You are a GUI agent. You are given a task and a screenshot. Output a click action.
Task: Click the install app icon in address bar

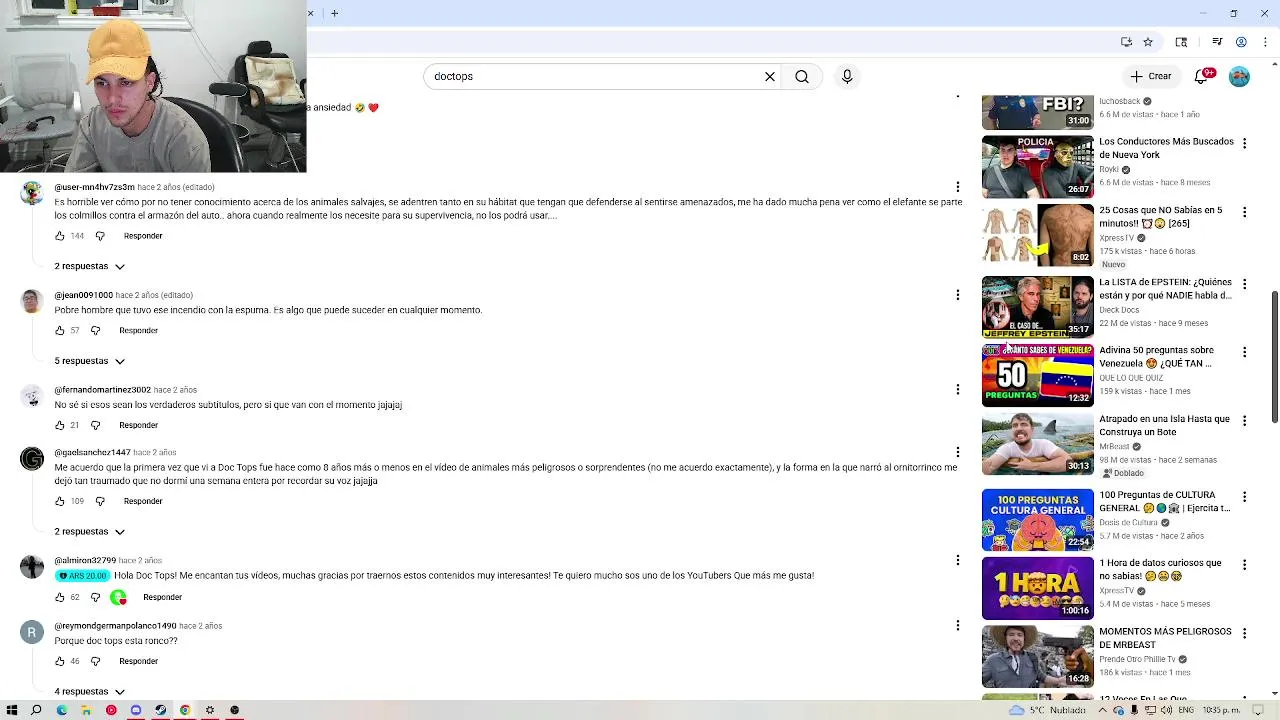1126,42
